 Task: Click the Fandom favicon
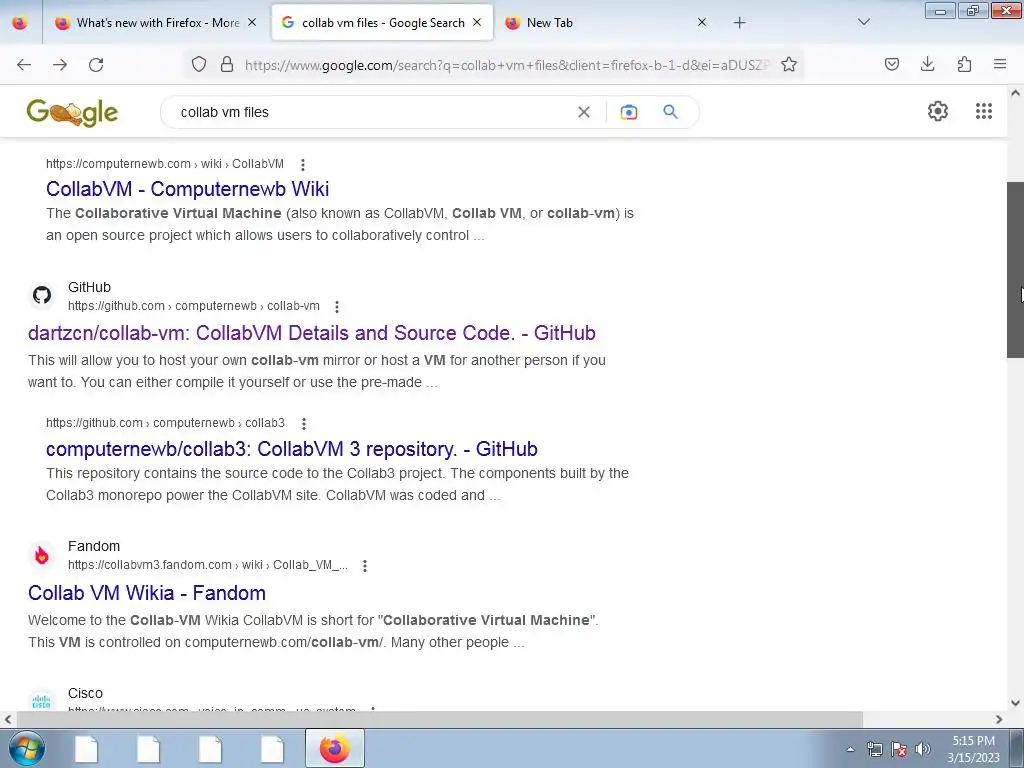point(42,555)
